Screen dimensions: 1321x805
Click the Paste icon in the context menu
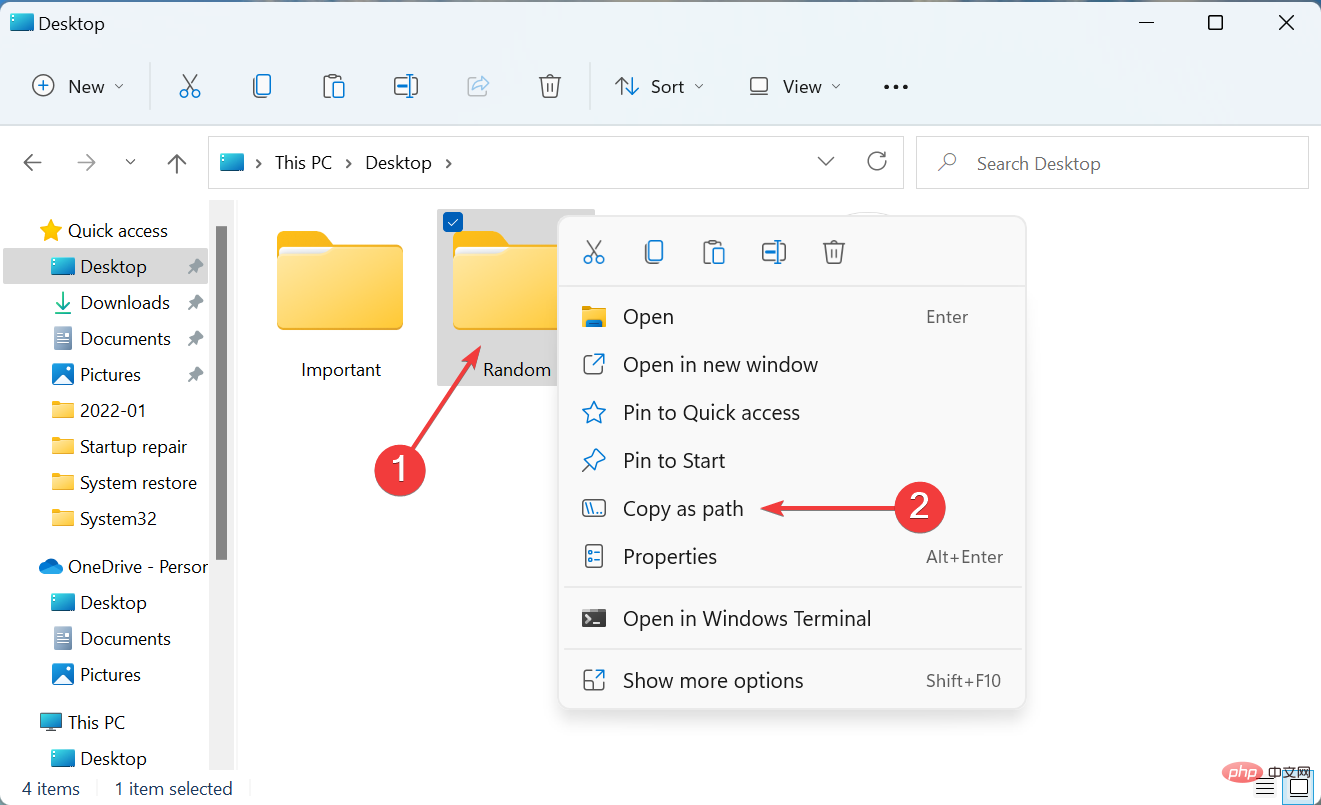pos(714,252)
